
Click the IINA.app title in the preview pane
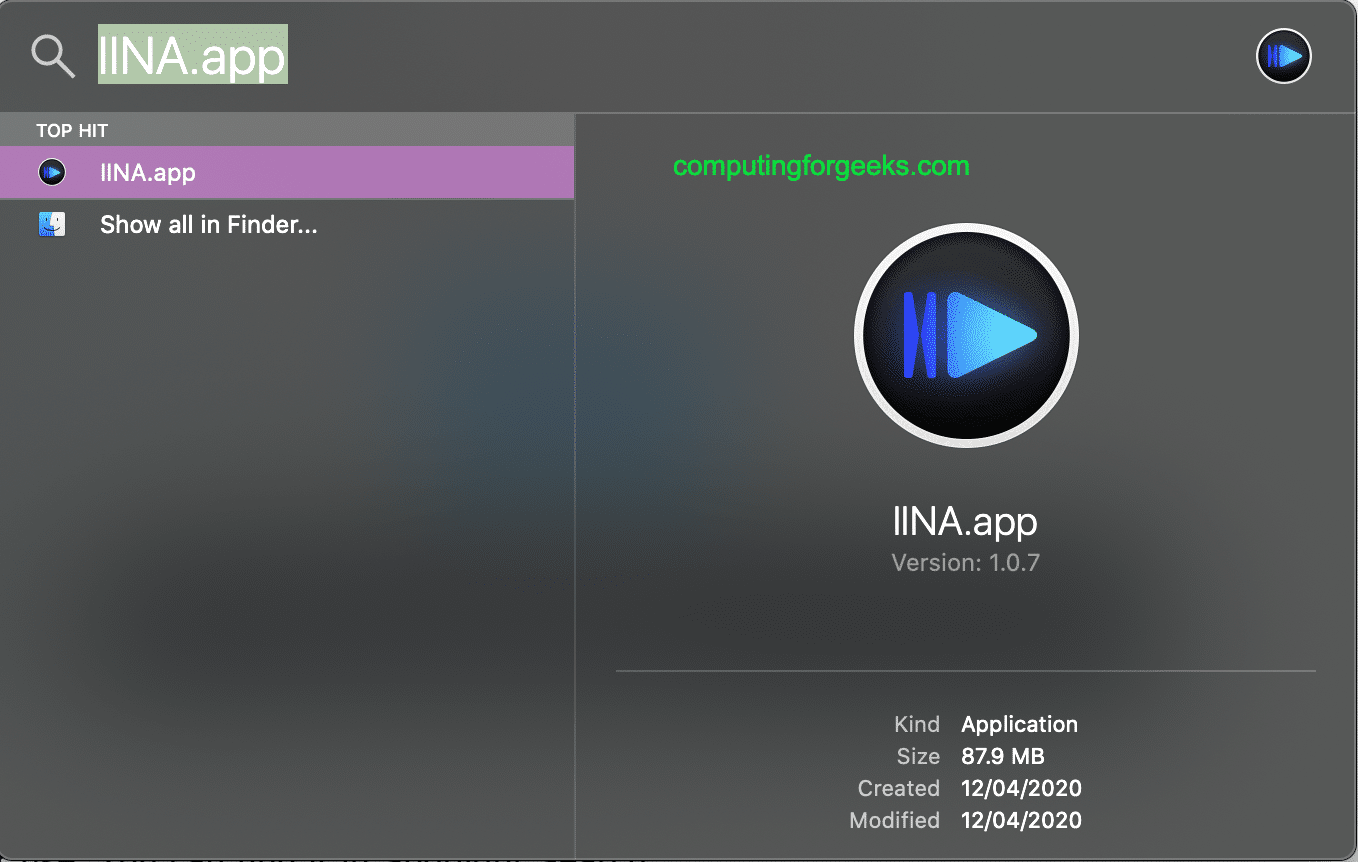[x=966, y=521]
